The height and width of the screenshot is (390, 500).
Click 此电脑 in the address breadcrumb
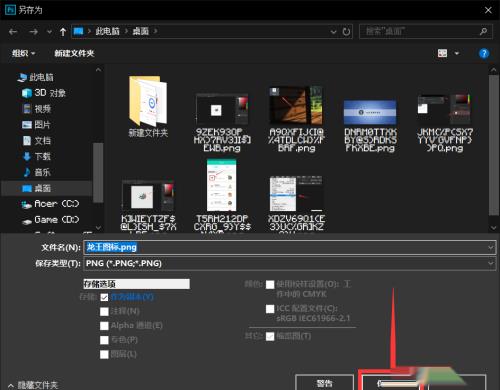pos(107,31)
